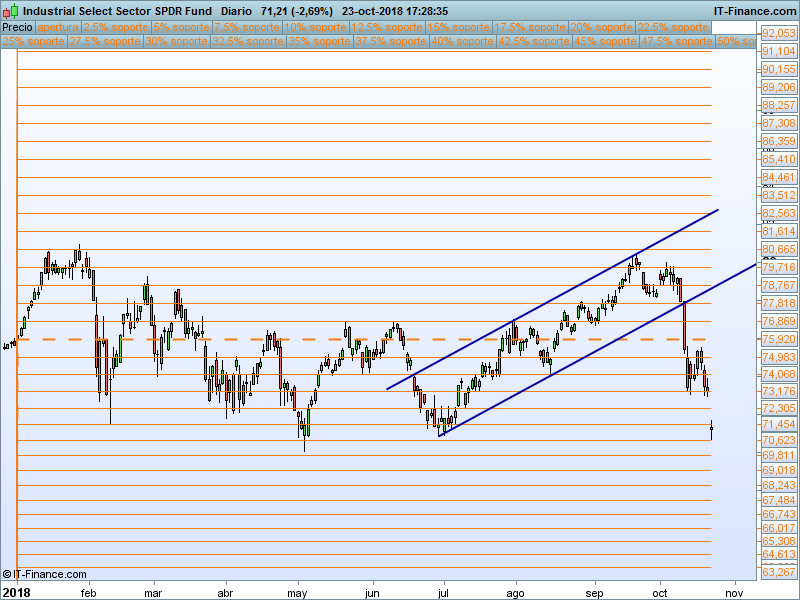Choose the 35% soporte label
The height and width of the screenshot is (600, 800).
(x=319, y=41)
